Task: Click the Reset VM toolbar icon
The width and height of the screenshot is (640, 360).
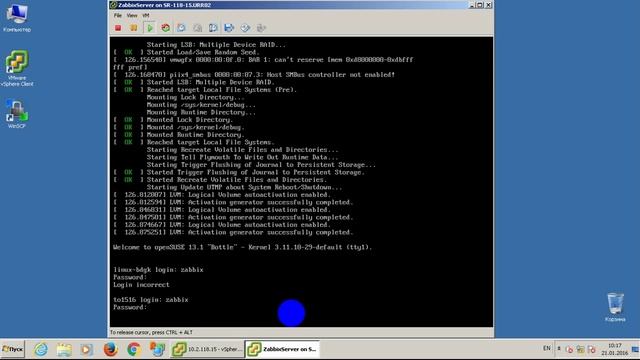Action: coord(165,28)
